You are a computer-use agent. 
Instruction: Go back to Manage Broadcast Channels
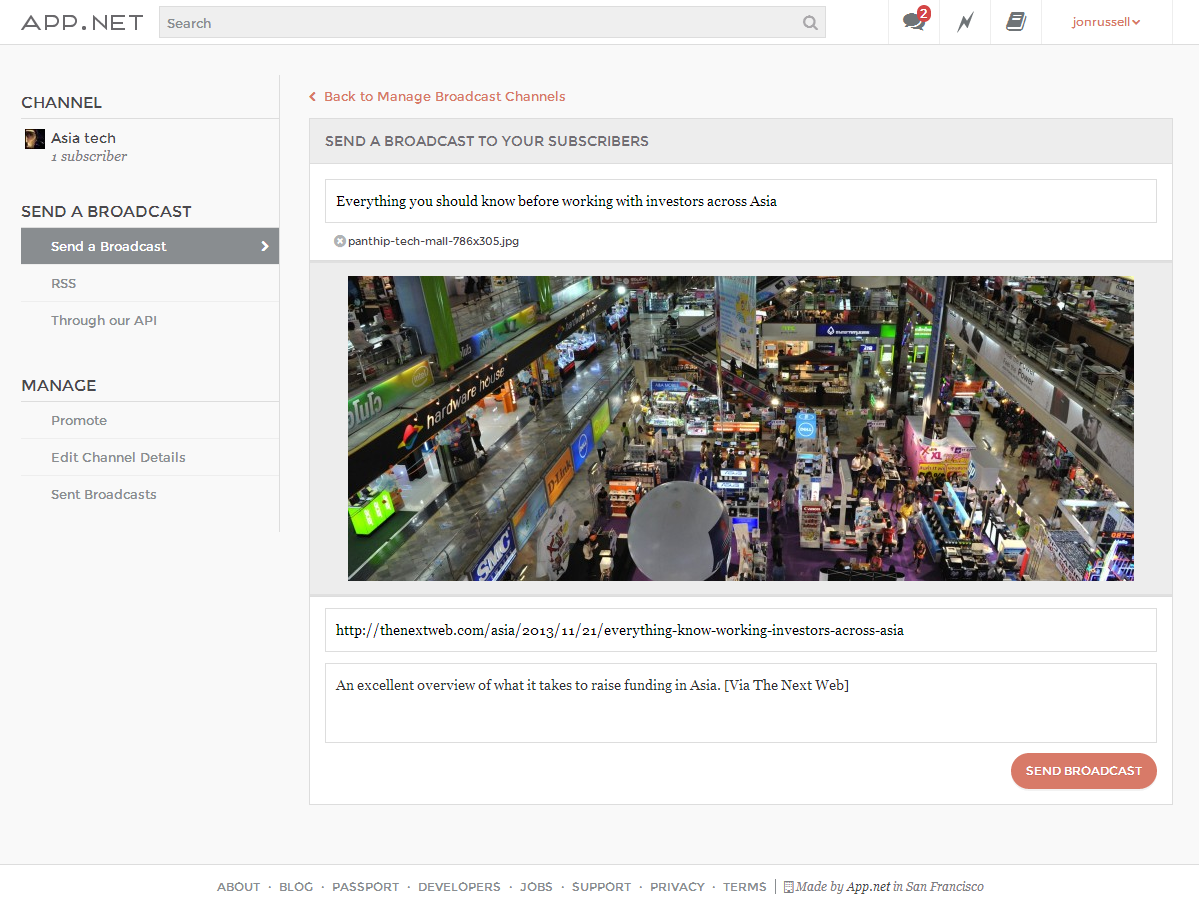(437, 96)
